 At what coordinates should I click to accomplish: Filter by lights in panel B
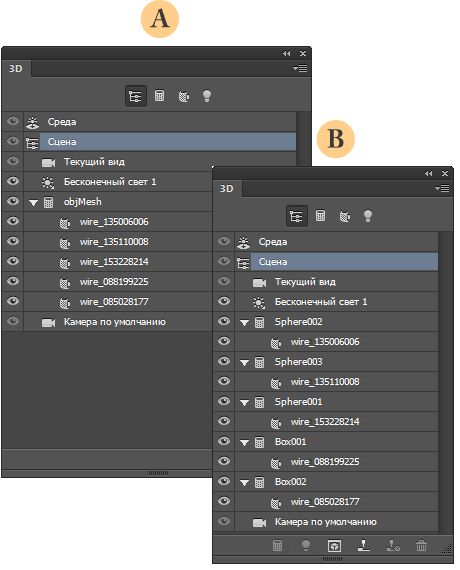point(368,216)
